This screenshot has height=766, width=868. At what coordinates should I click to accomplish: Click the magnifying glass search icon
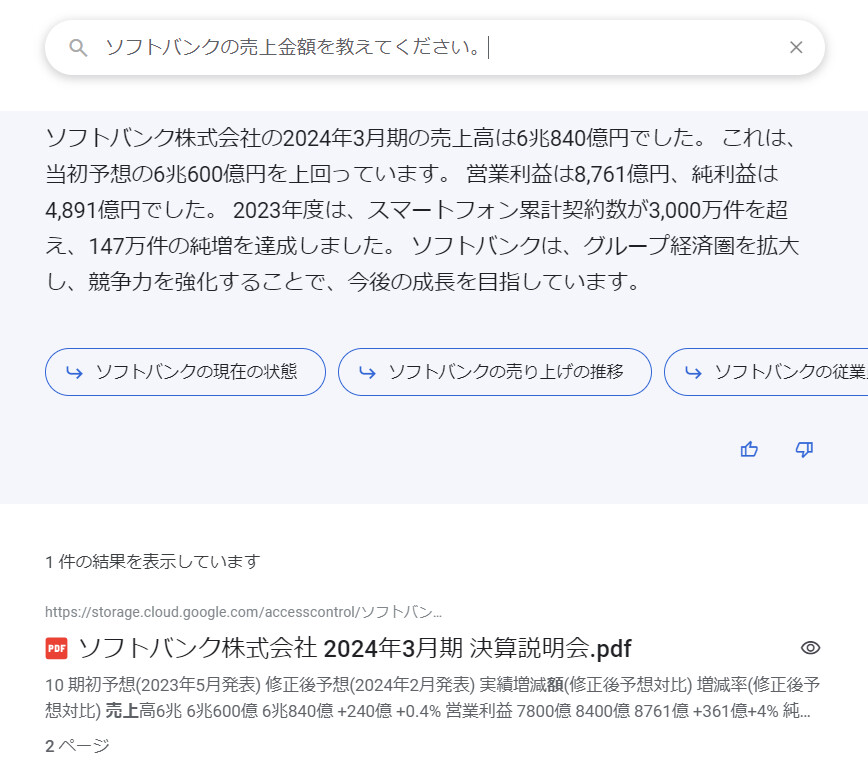pyautogui.click(x=79, y=47)
